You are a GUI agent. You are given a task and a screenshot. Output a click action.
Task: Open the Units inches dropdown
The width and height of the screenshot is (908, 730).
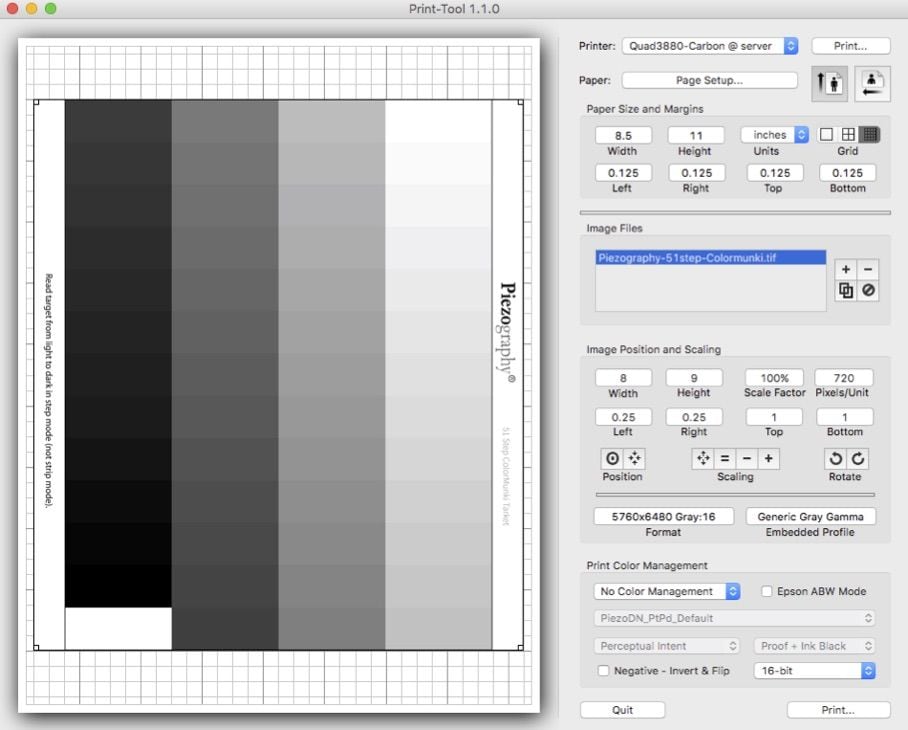(x=775, y=134)
